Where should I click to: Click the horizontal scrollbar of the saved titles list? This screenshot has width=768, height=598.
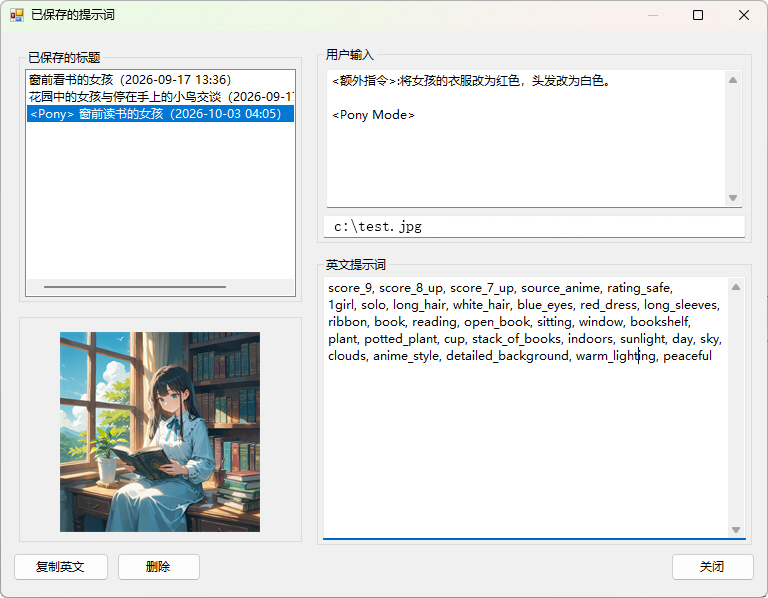point(135,287)
